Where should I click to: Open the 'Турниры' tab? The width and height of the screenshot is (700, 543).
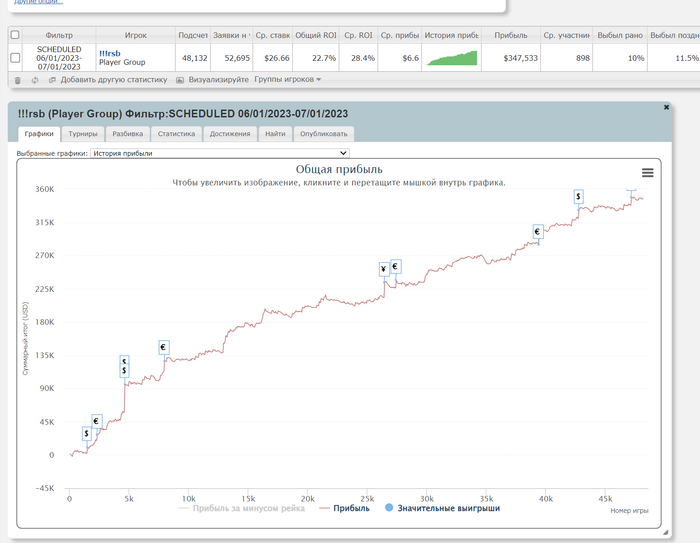[83, 134]
